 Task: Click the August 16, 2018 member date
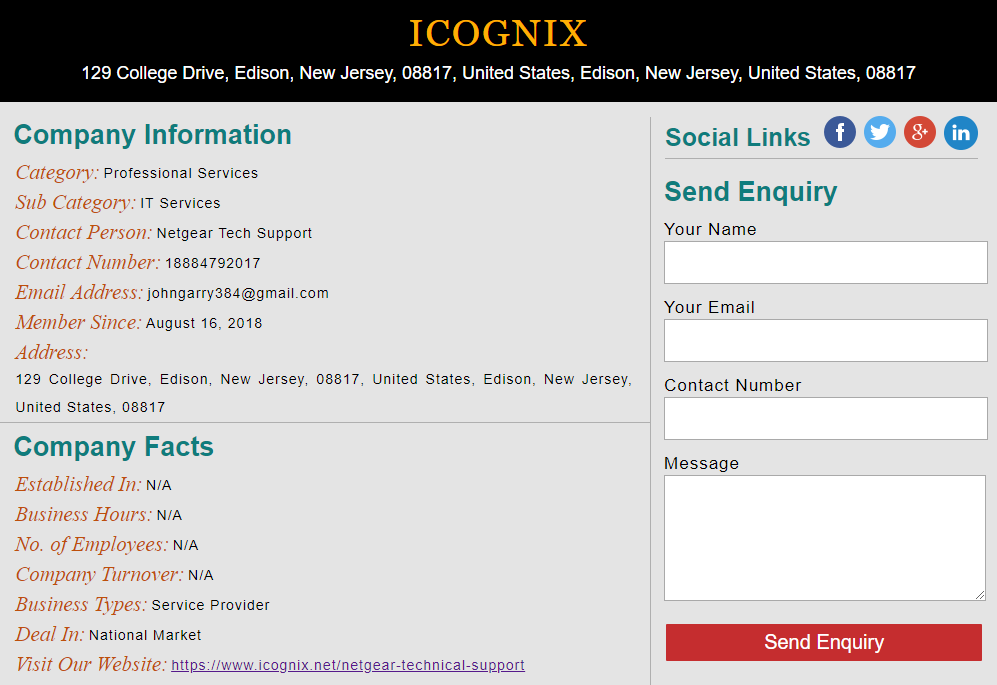click(203, 323)
